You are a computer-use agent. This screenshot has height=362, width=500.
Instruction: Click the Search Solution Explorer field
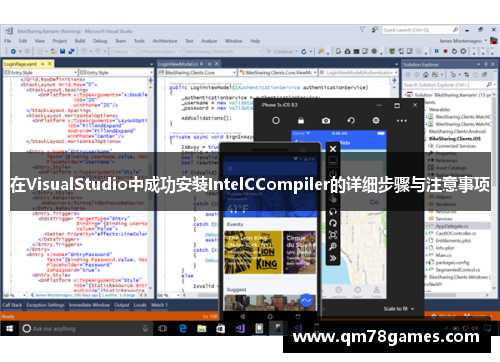click(448, 85)
